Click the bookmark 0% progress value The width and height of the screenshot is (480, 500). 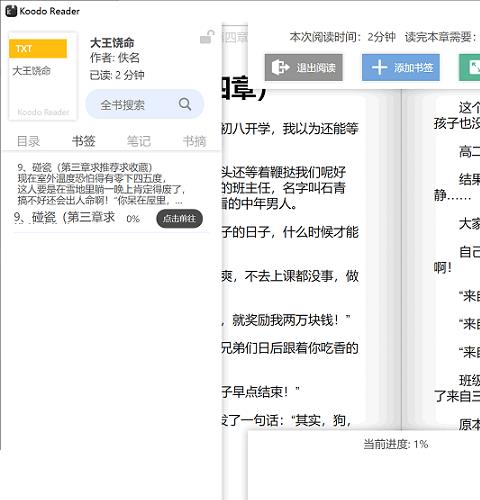tap(133, 219)
